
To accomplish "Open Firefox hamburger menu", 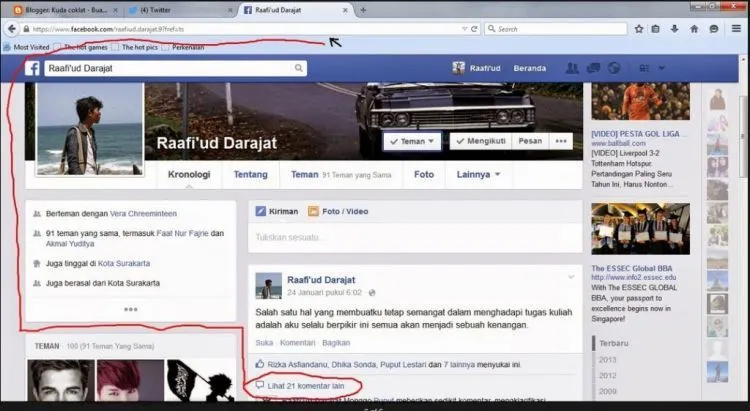I will (736, 29).
